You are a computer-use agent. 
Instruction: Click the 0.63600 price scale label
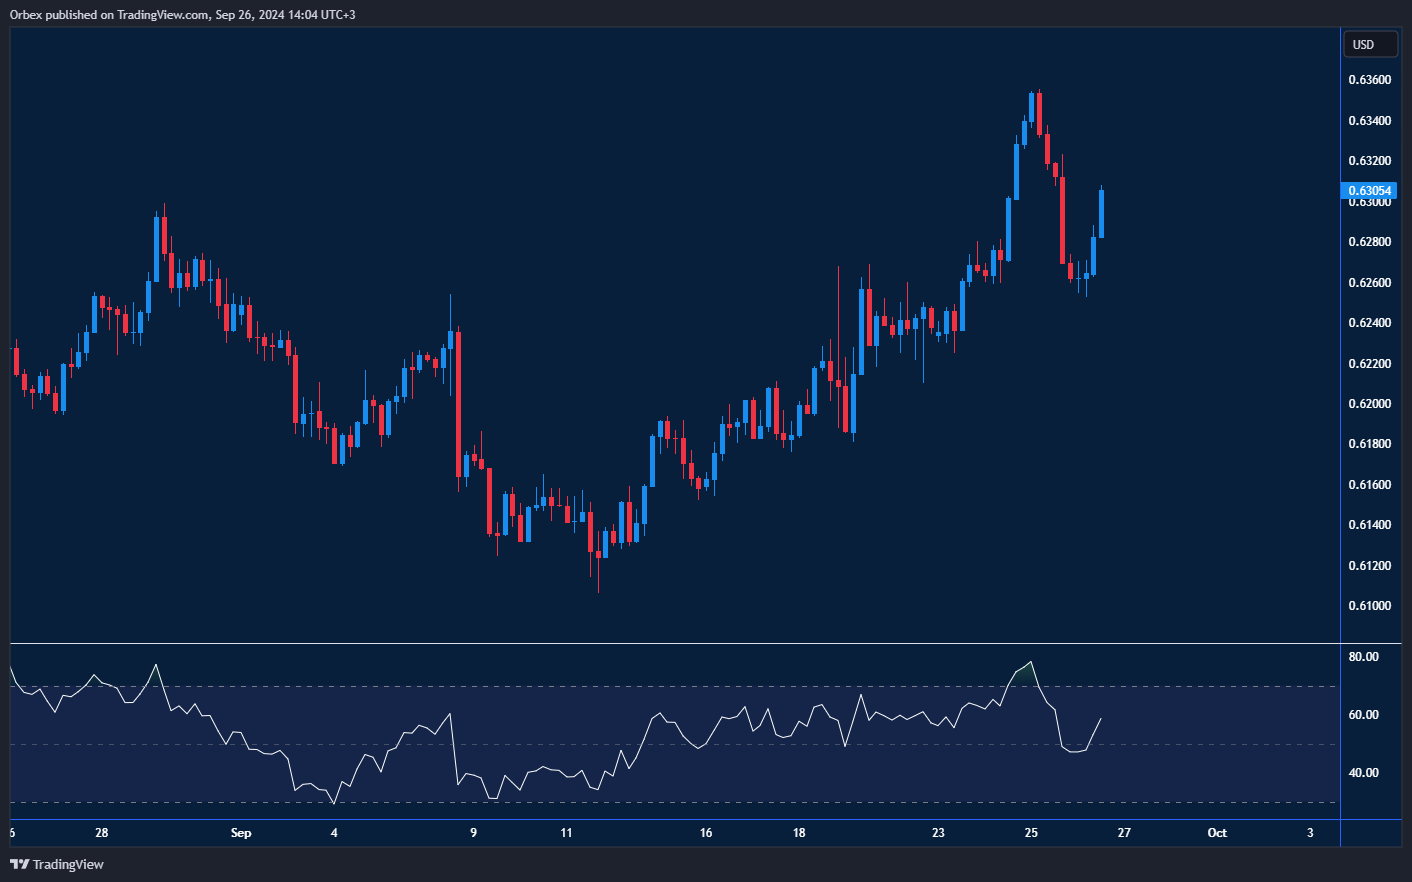click(x=1369, y=80)
